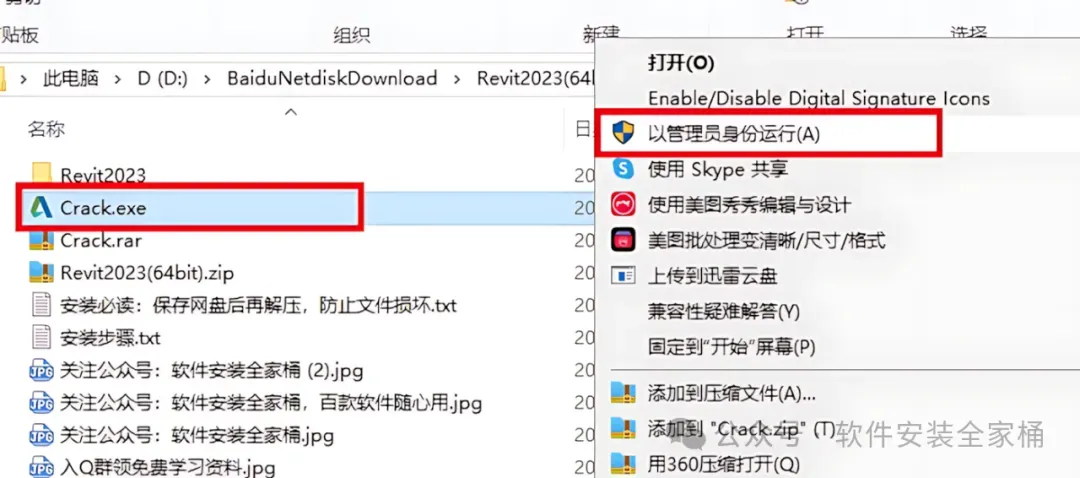Choose 用360压缩打开(Q)
This screenshot has width=1080, height=478.
pyautogui.click(x=724, y=463)
